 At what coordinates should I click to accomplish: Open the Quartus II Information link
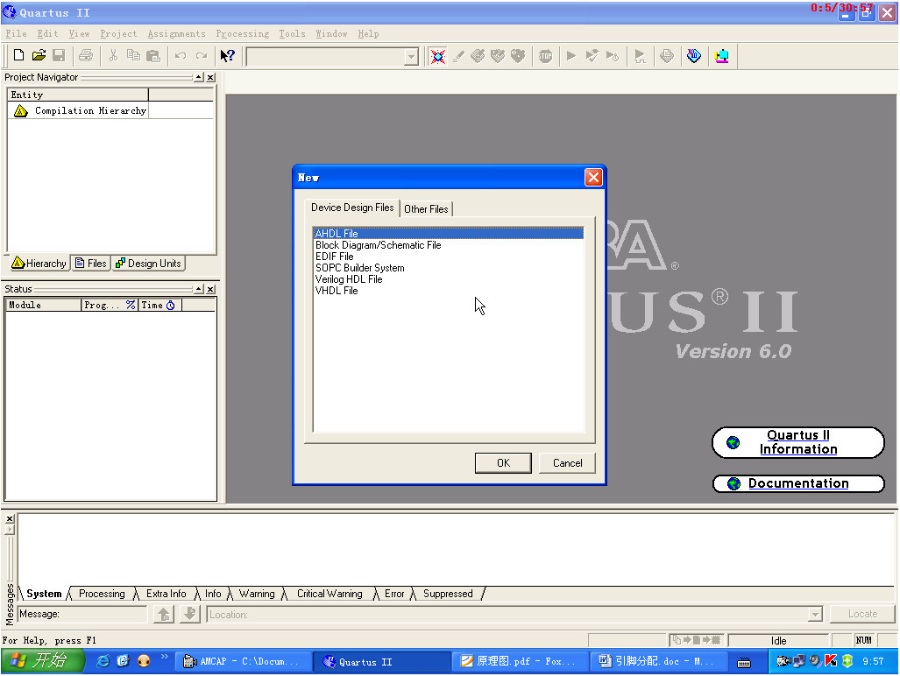(x=798, y=442)
